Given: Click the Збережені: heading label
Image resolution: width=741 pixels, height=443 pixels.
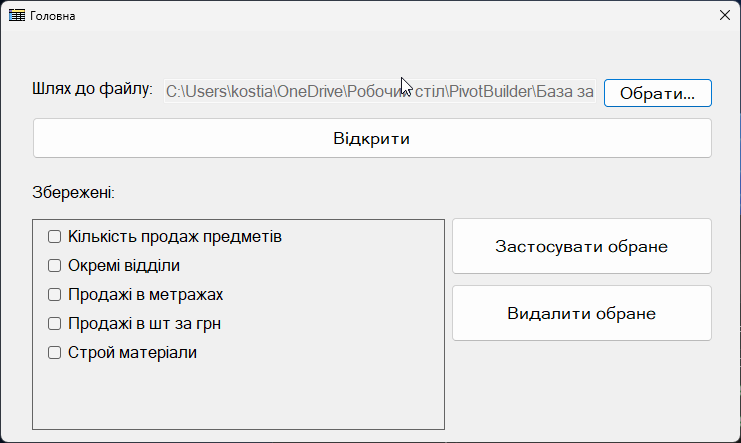Looking at the screenshot, I should [x=74, y=193].
